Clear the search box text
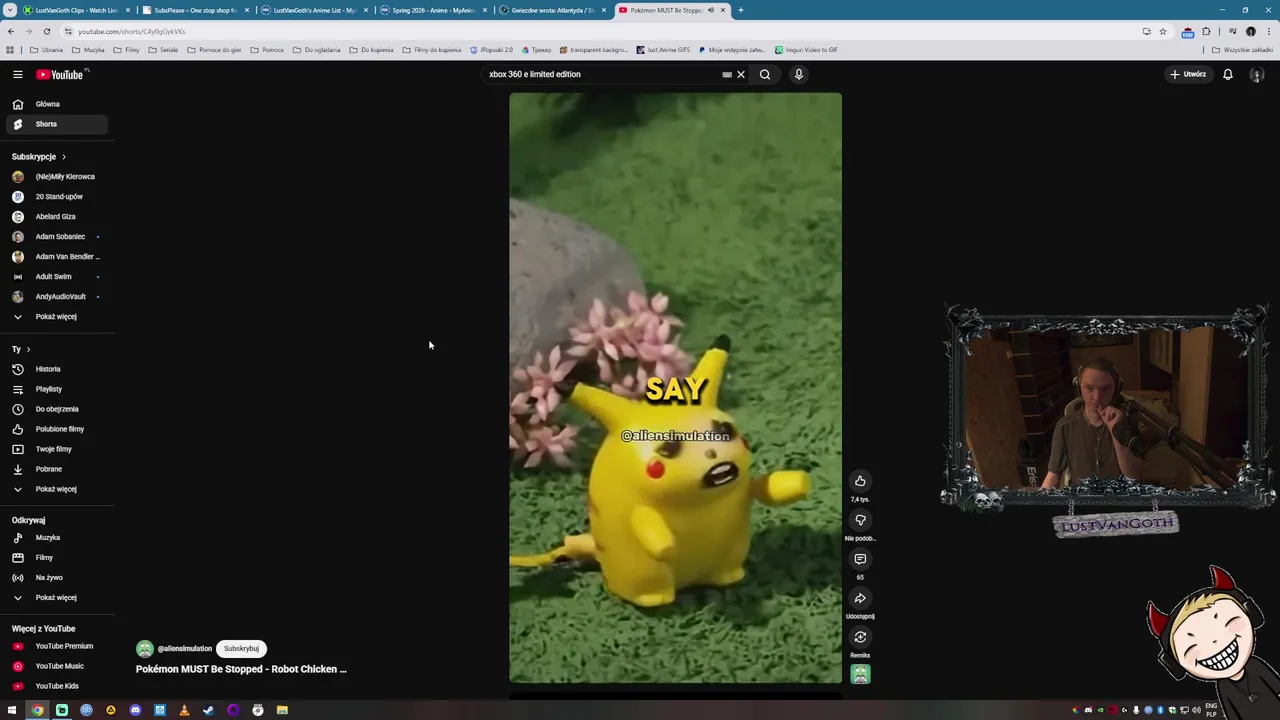The height and width of the screenshot is (720, 1280). pyautogui.click(x=741, y=74)
